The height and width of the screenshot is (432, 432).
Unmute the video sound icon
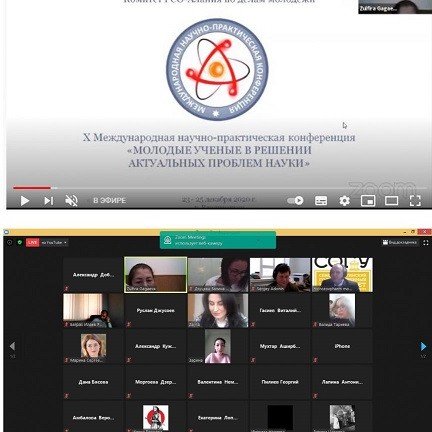point(71,201)
